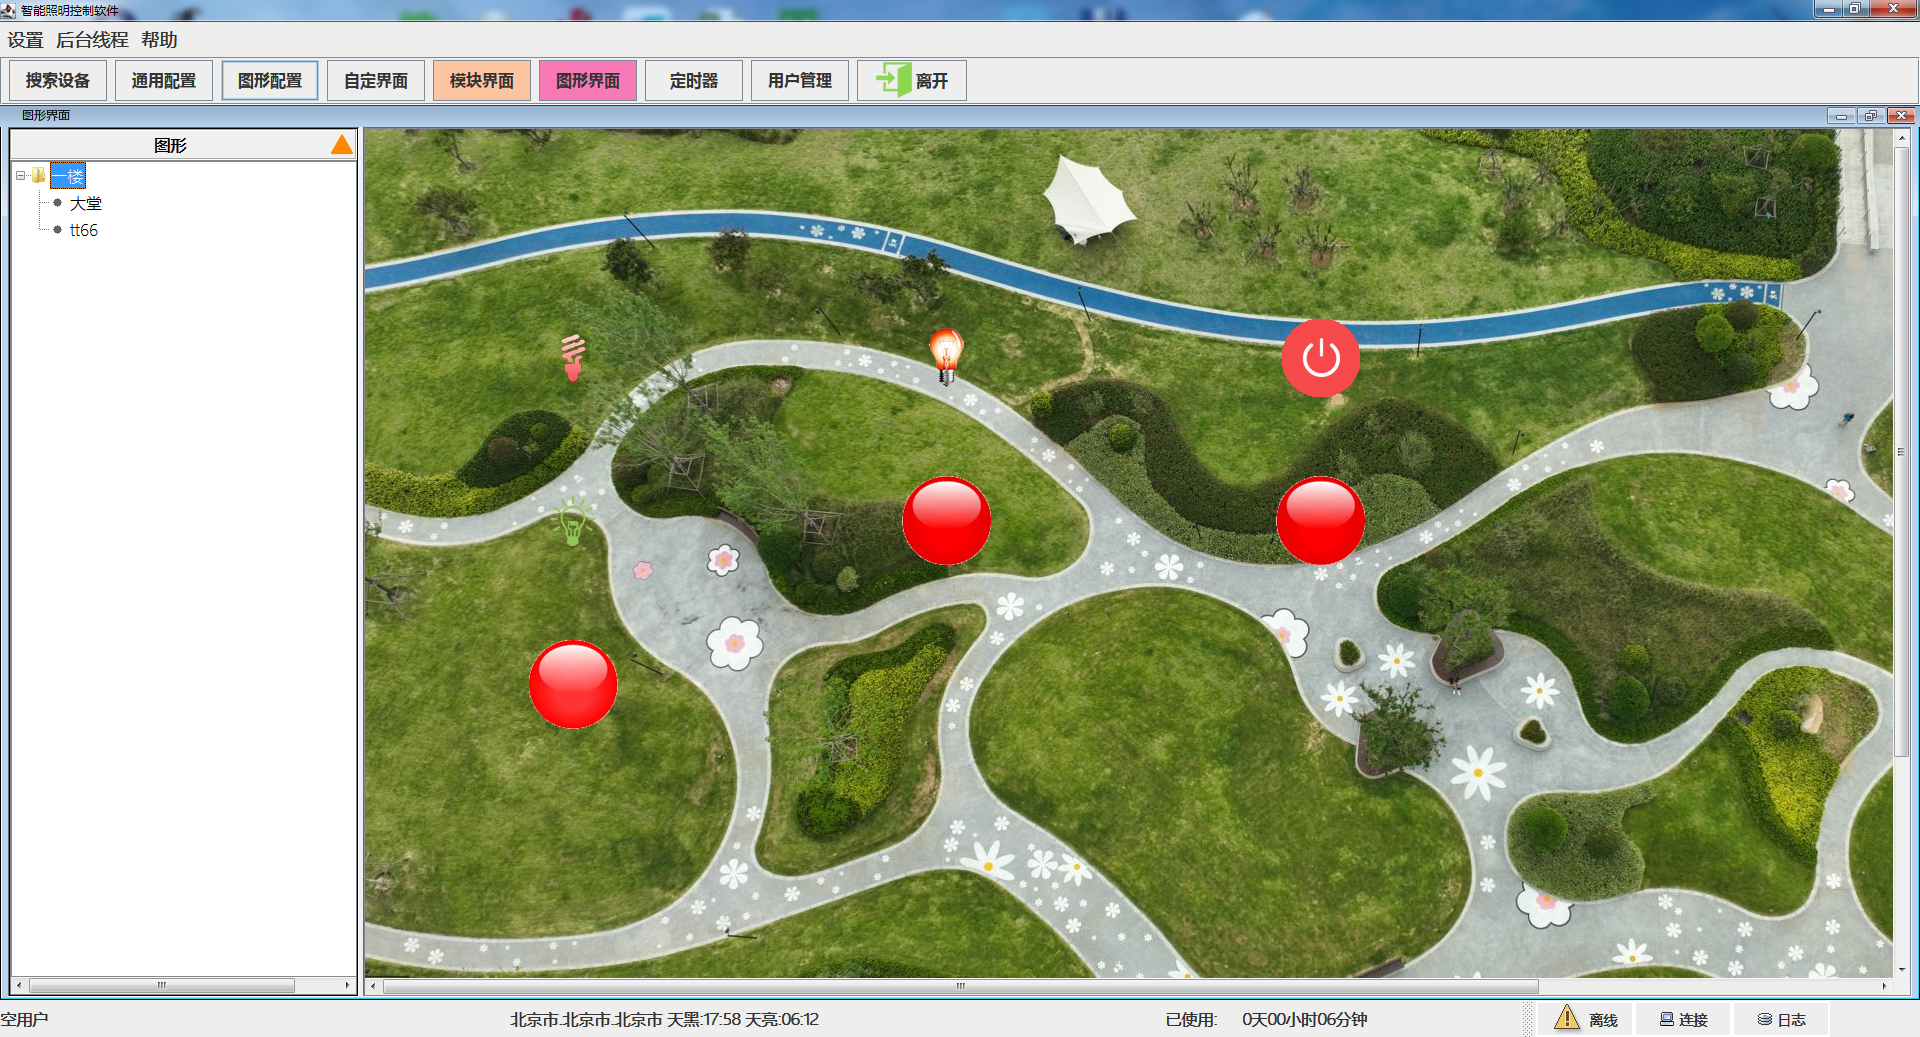Viewport: 1920px width, 1037px height.
Task: Open the 后台线程 menu
Action: tap(92, 40)
